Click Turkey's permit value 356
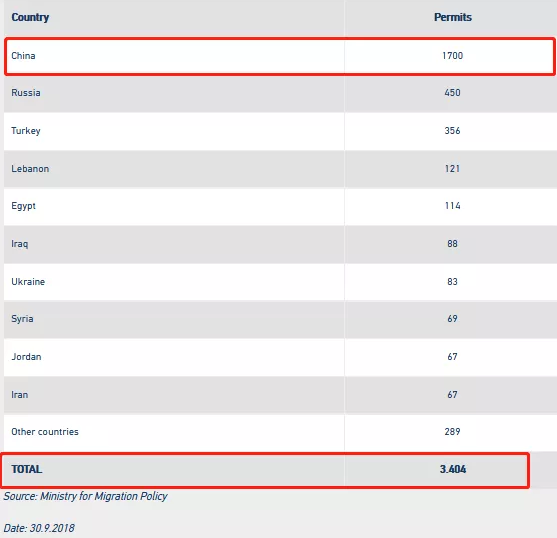Screen dimensions: 557x538 (453, 131)
